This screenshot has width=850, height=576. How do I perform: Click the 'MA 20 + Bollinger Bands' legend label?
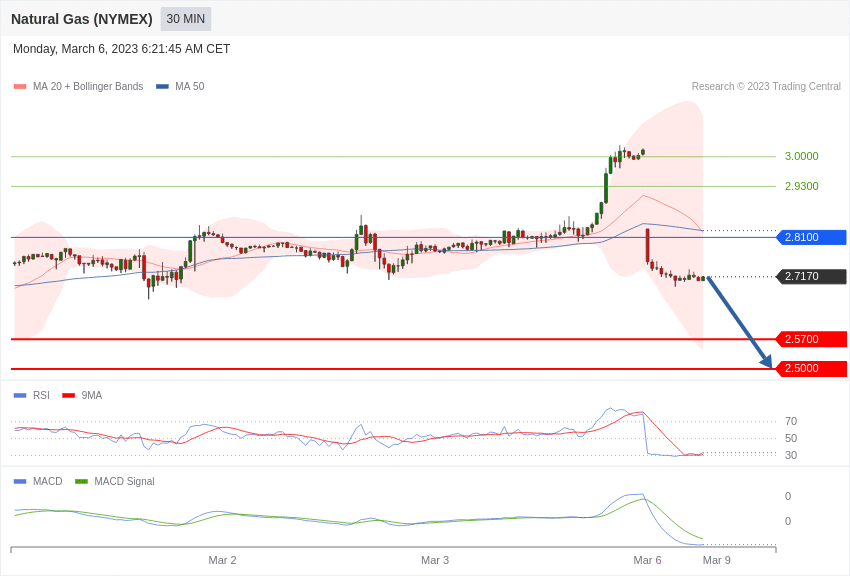point(88,87)
